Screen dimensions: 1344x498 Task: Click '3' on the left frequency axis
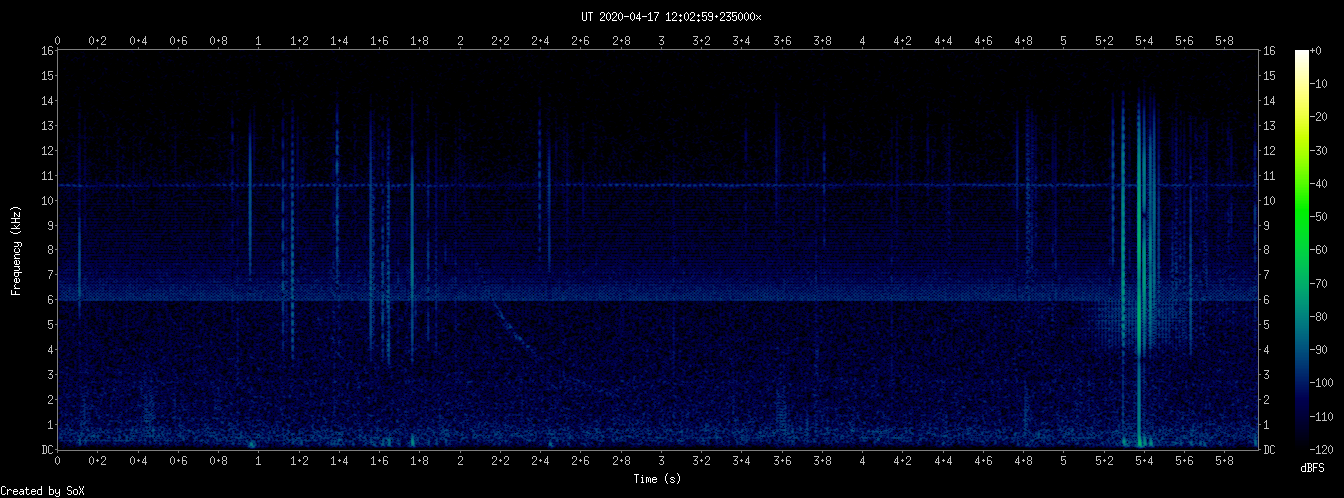[x=50, y=374]
